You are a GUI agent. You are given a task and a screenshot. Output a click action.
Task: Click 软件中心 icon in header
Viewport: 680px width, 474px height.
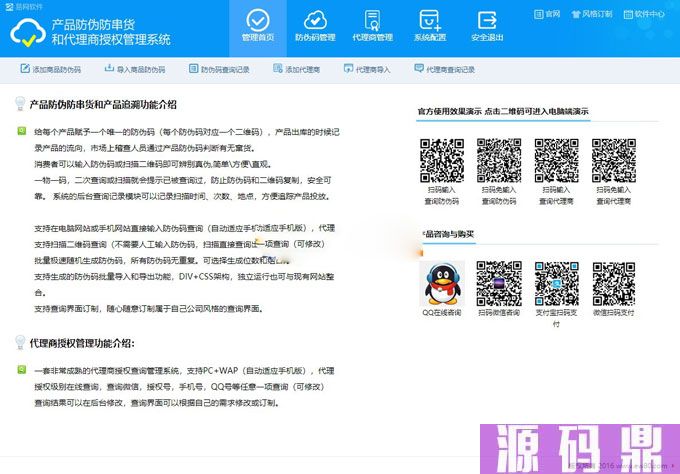628,14
